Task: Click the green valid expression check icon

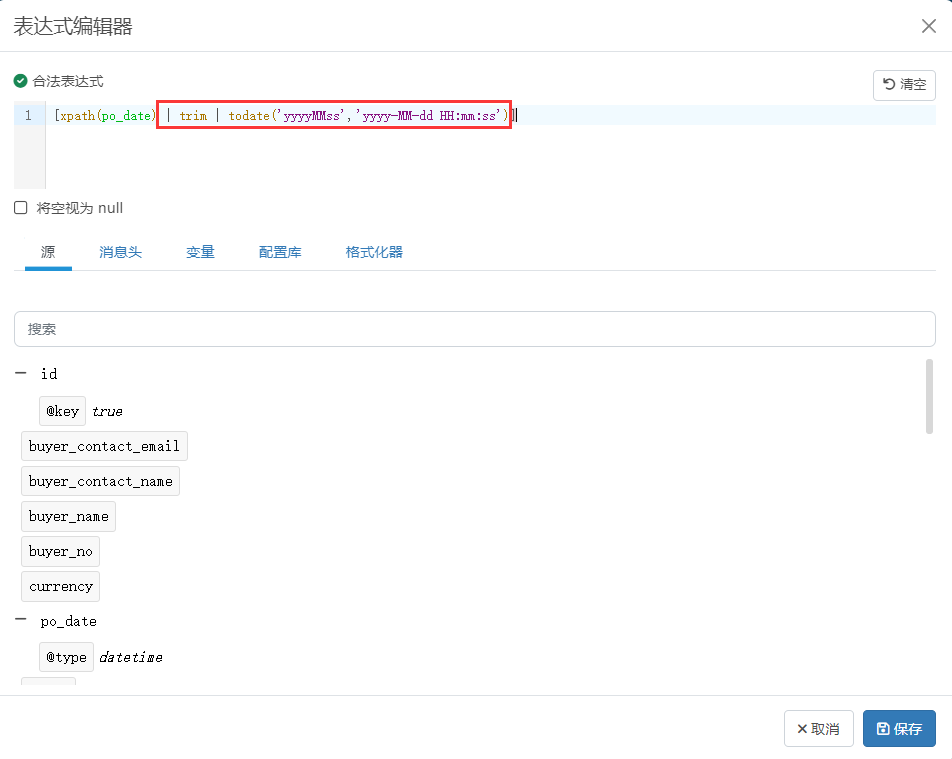Action: tap(20, 81)
